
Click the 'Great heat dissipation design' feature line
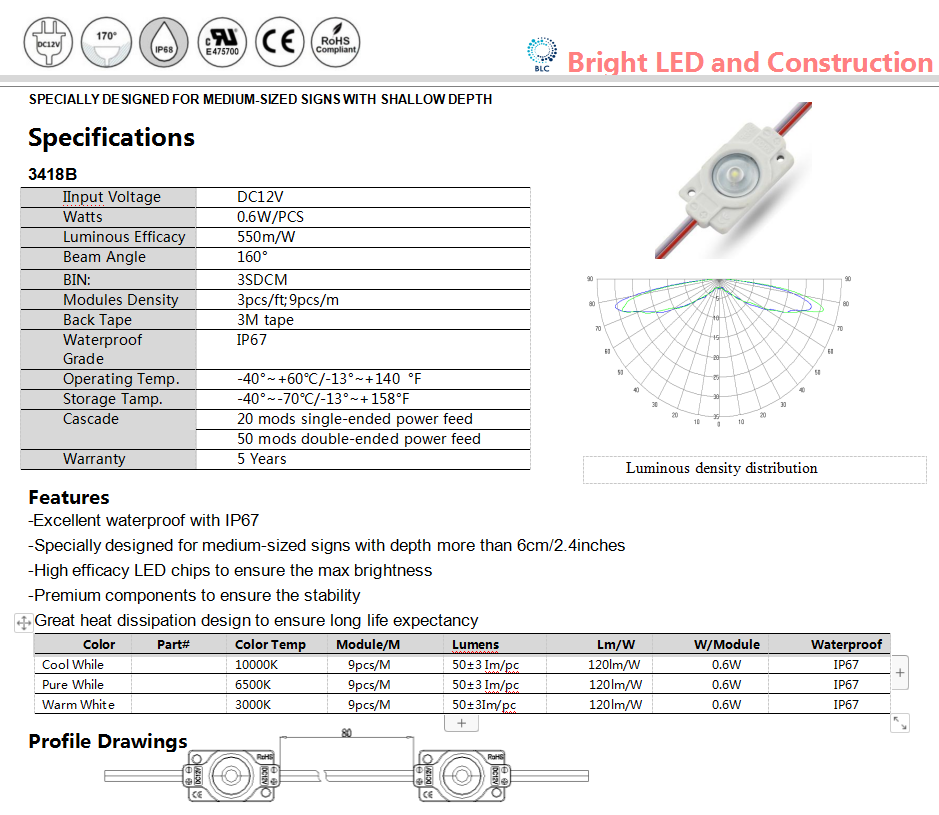tap(256, 620)
